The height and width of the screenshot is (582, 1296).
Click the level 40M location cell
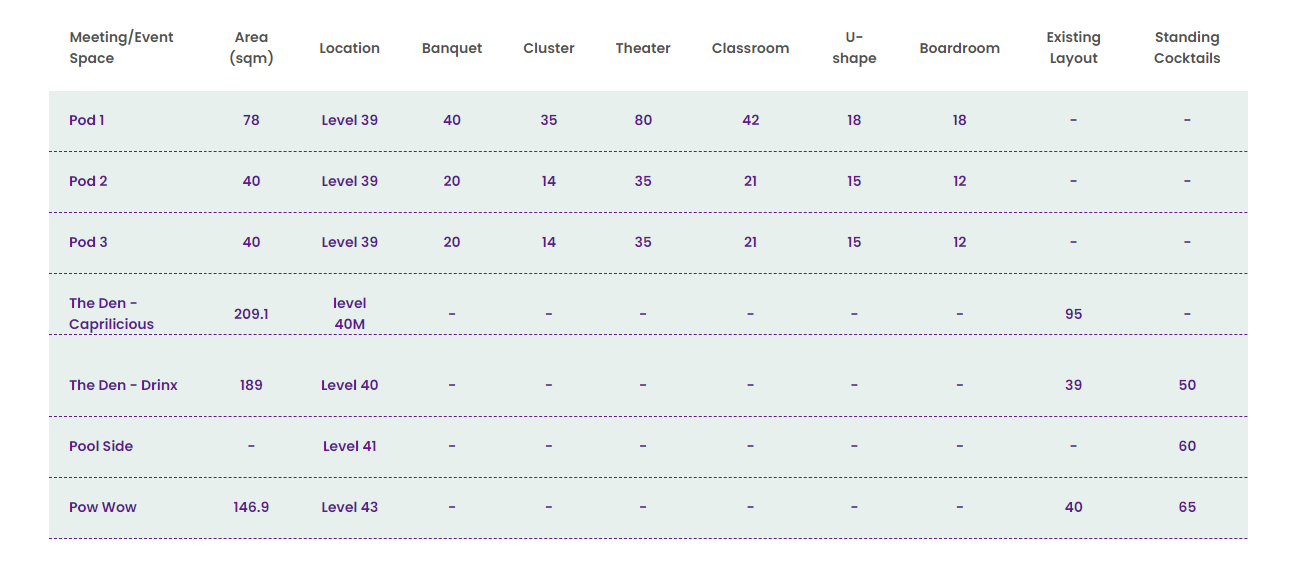[x=349, y=314]
